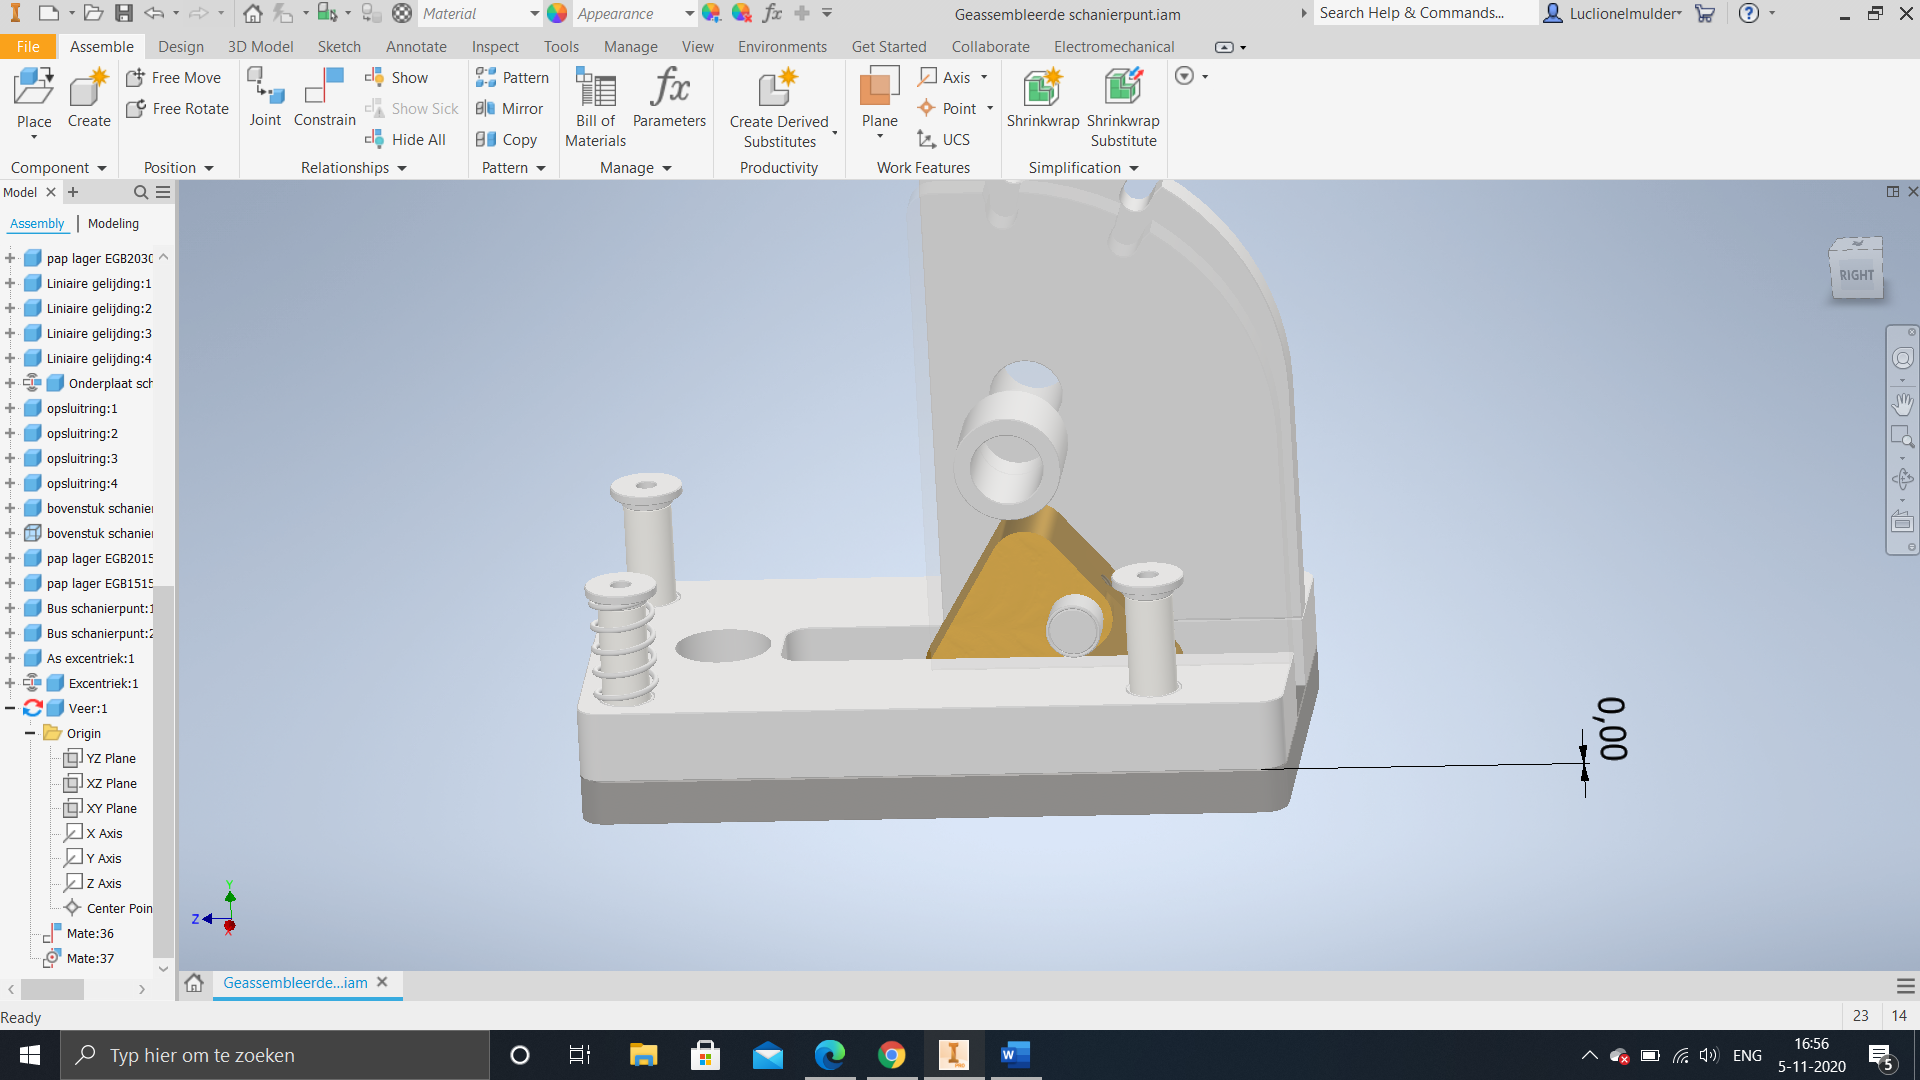This screenshot has width=1920, height=1080.
Task: Show relationships toggle
Action: 397,77
